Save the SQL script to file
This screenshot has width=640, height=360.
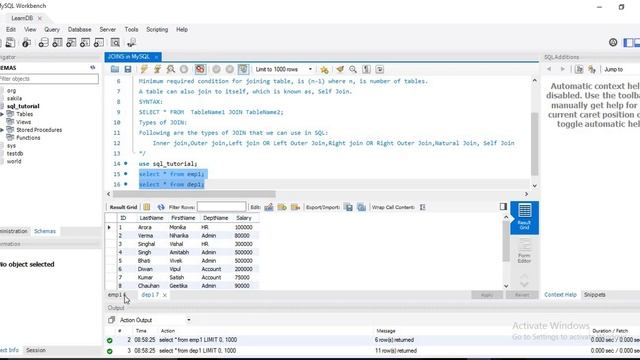[x=128, y=69]
